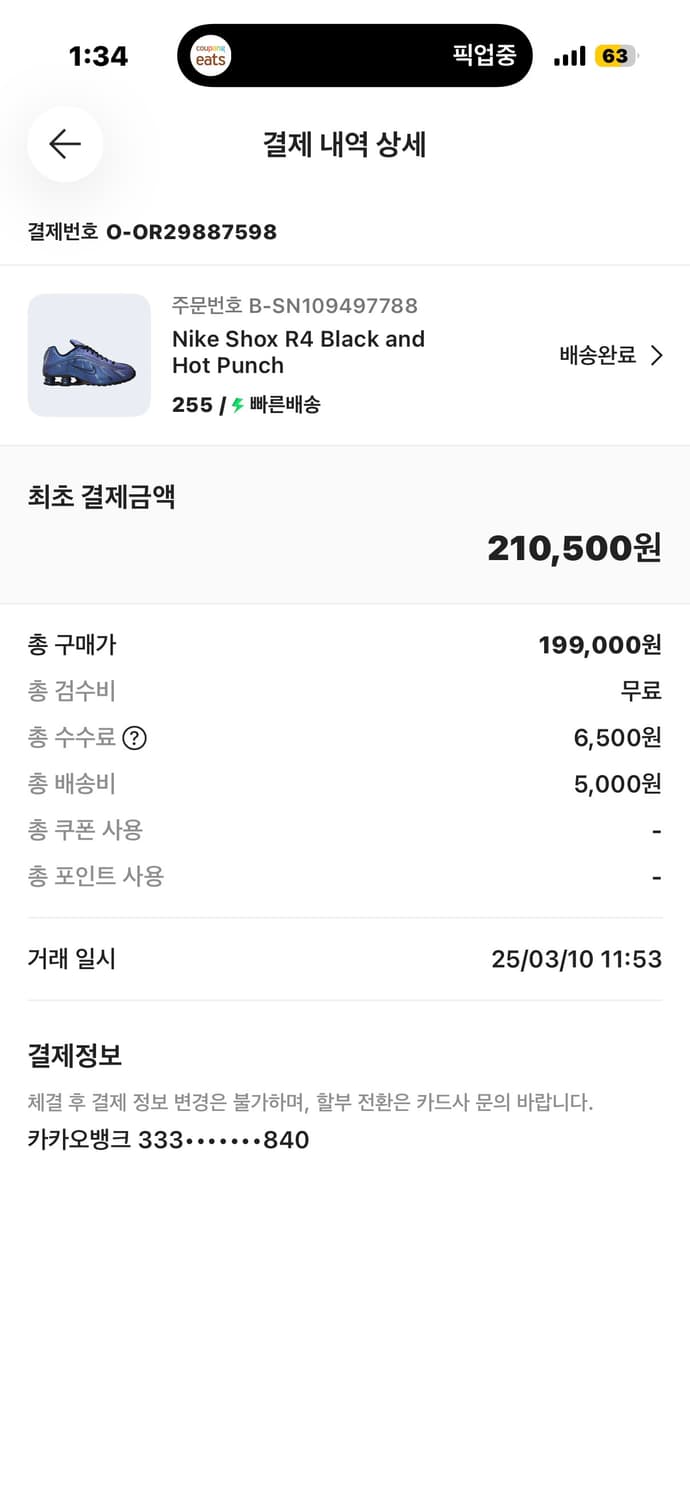Open order B-SN109497788 details
690x1500 pixels.
point(294,306)
